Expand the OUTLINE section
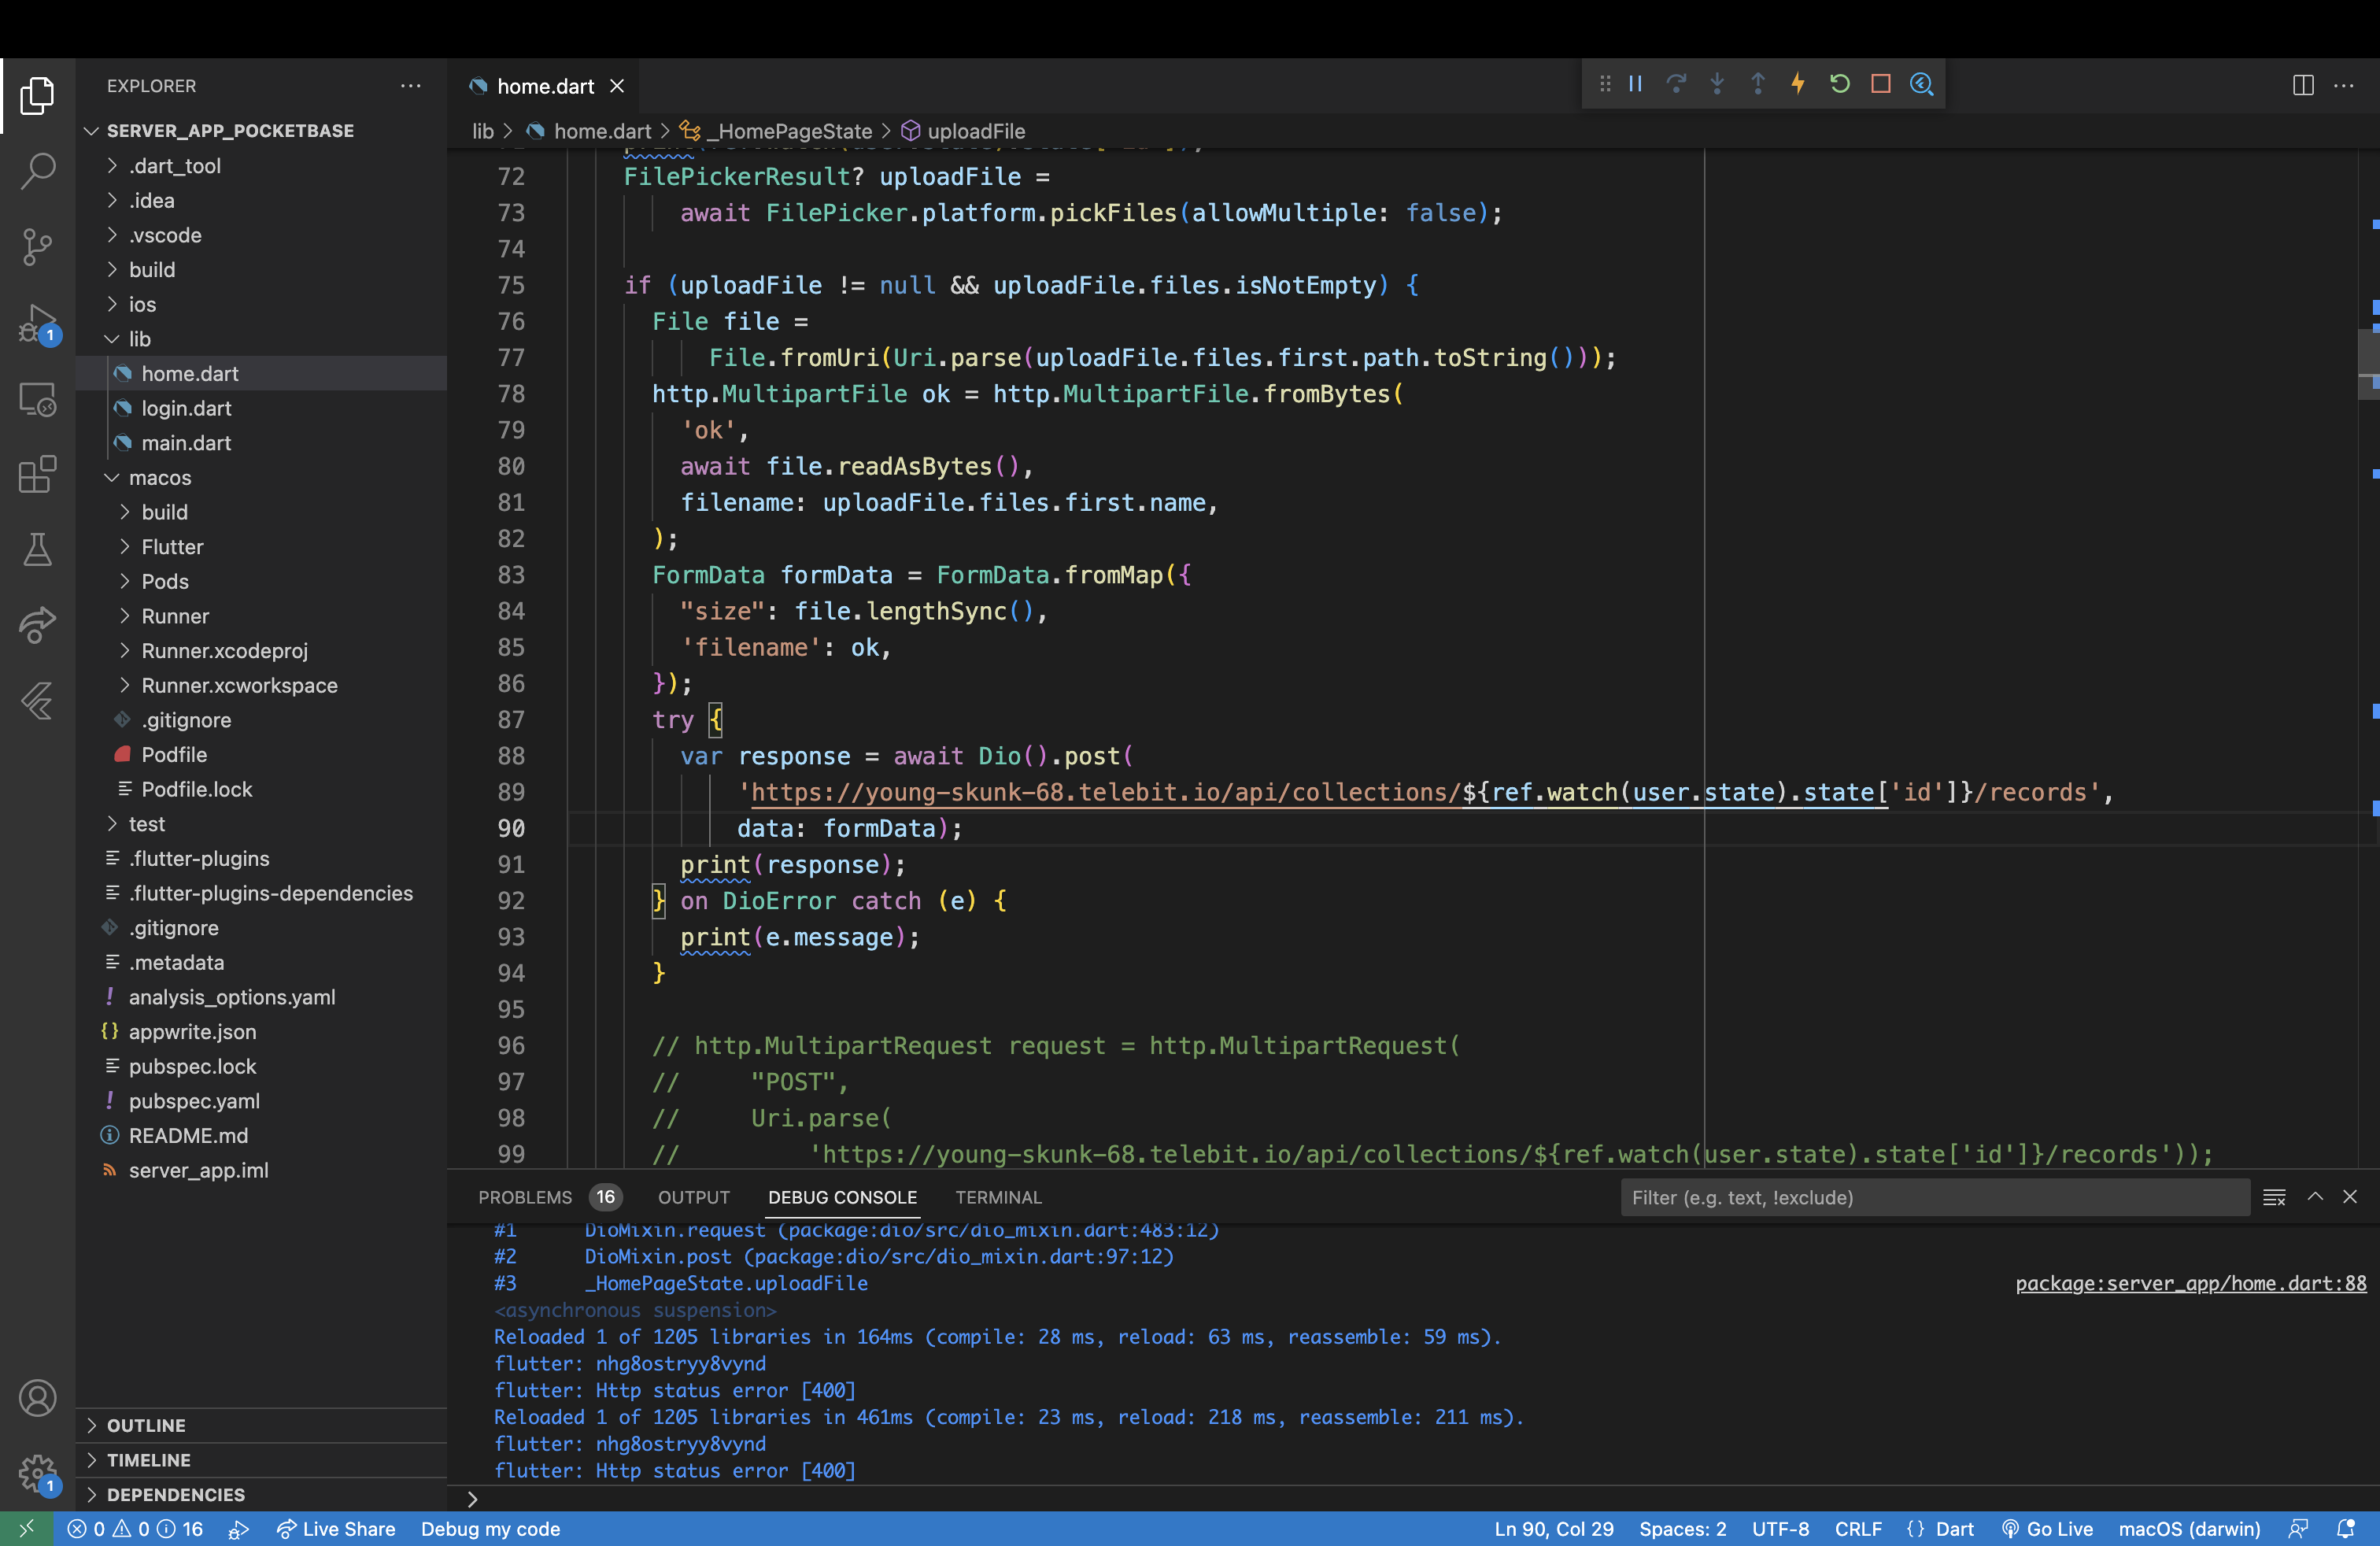The height and width of the screenshot is (1546, 2380). click(260, 1425)
